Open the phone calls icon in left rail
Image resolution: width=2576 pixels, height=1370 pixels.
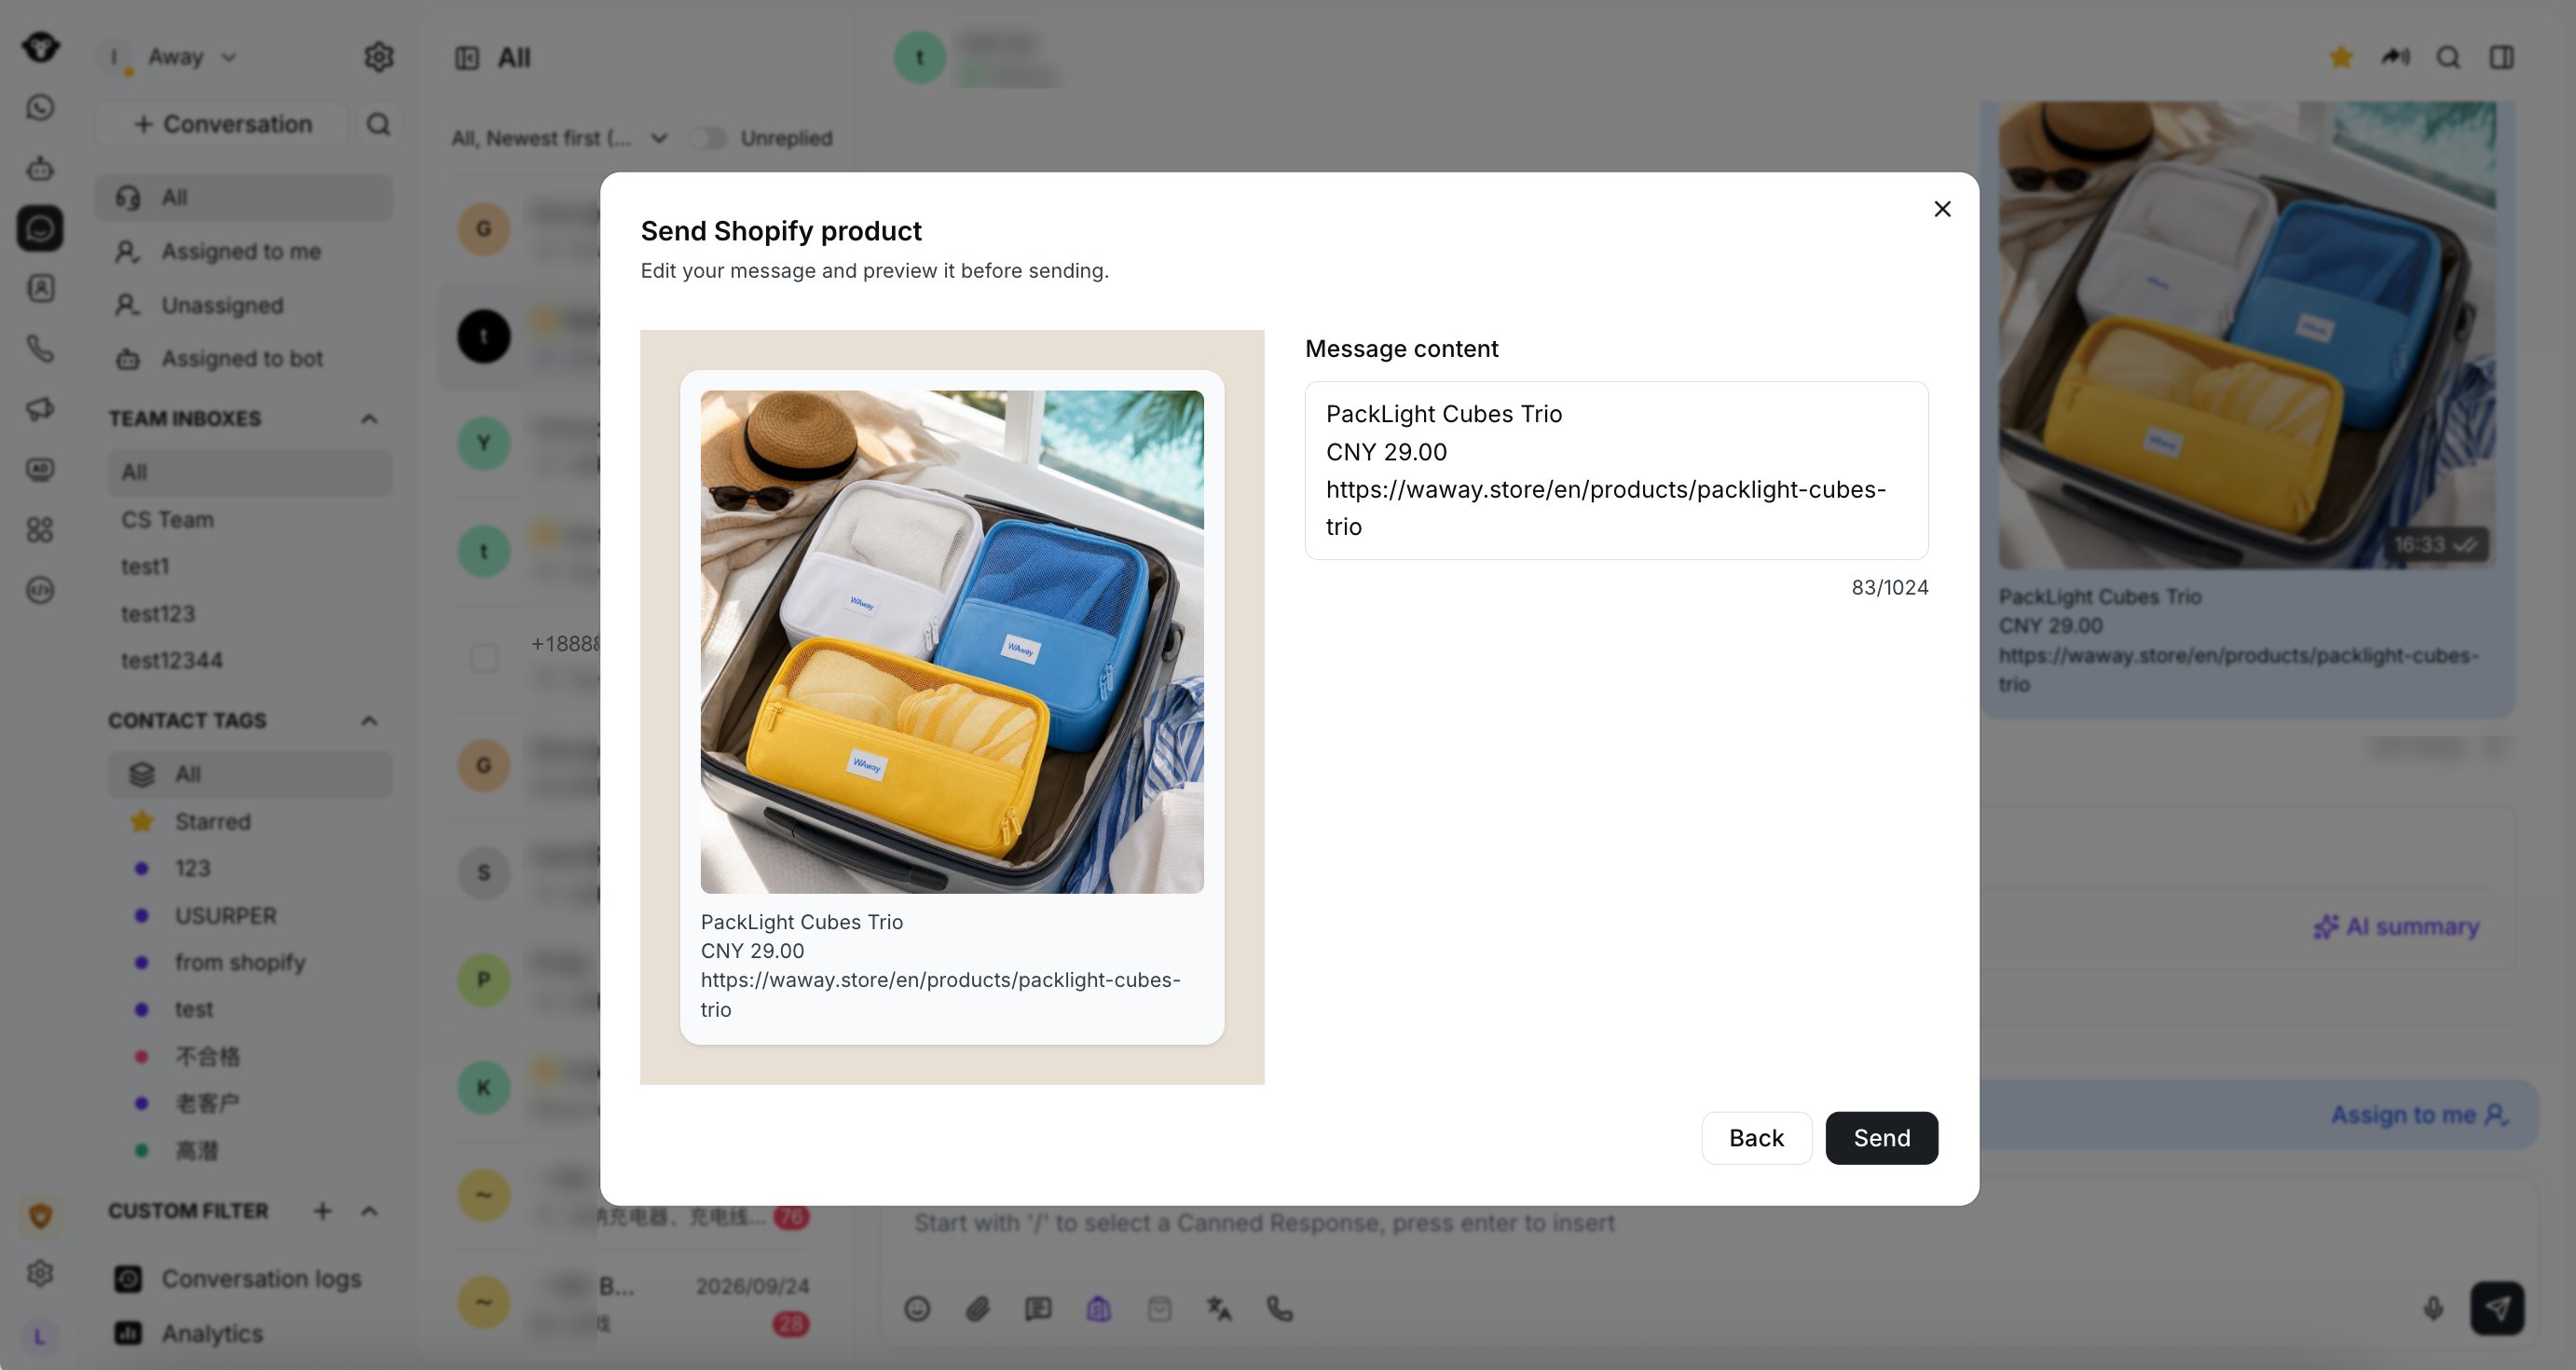tap(40, 349)
